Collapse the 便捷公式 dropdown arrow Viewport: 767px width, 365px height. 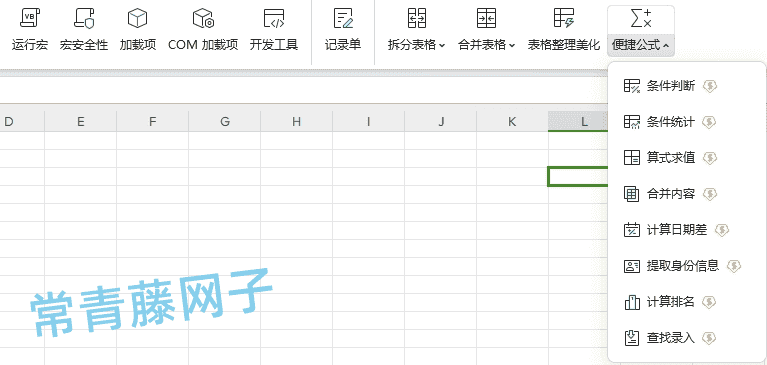pos(666,46)
